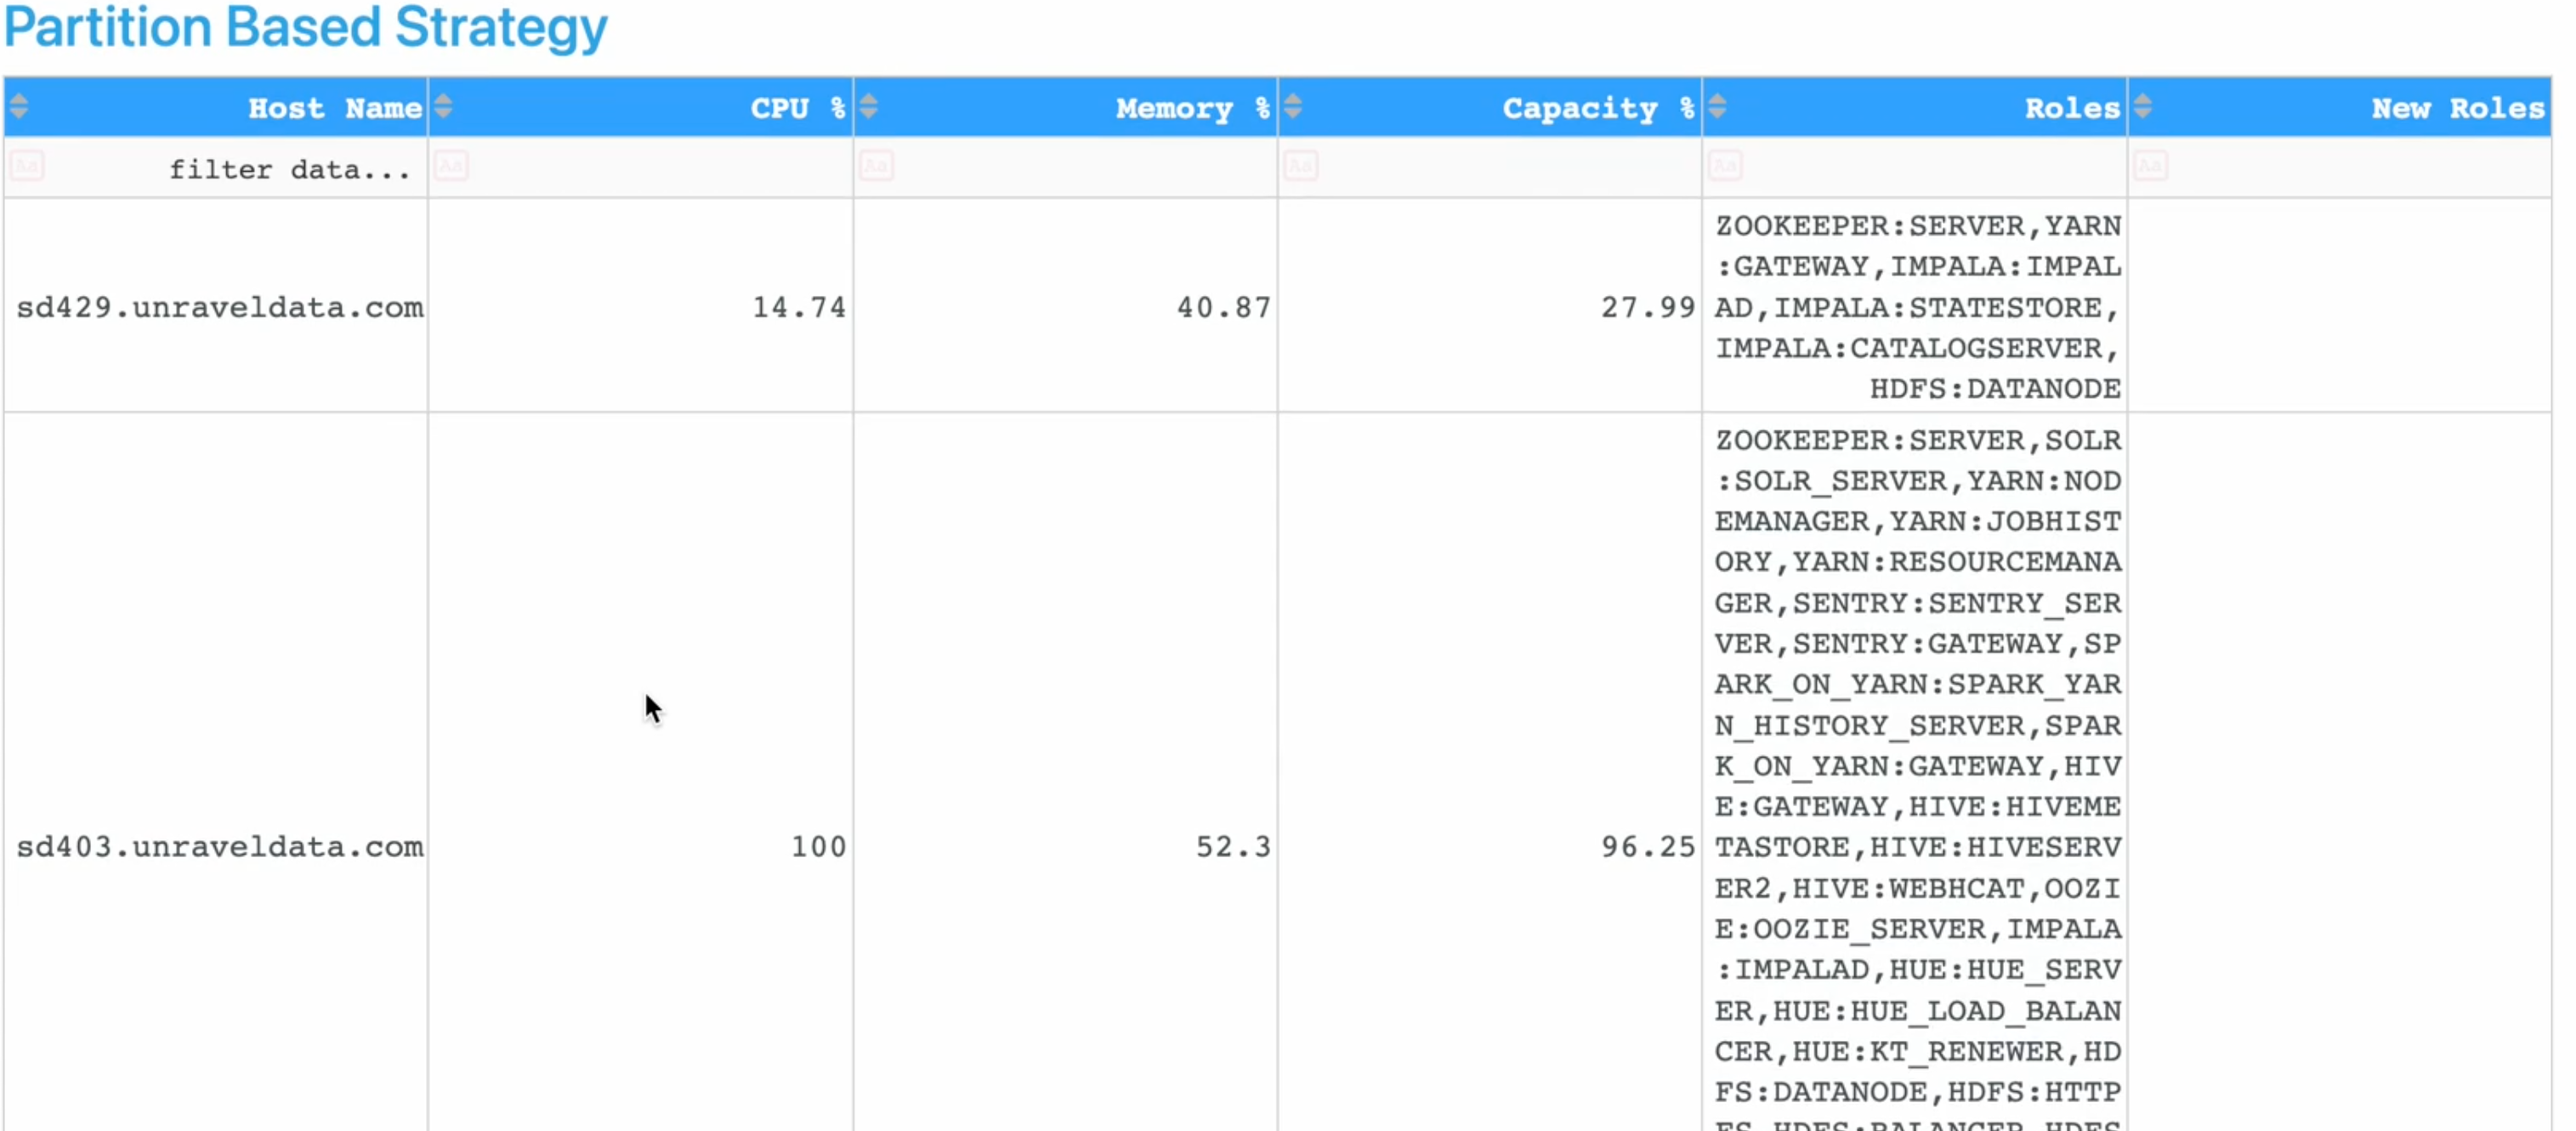Click Memory value 52.3
The height and width of the screenshot is (1131, 2576).
click(1234, 847)
